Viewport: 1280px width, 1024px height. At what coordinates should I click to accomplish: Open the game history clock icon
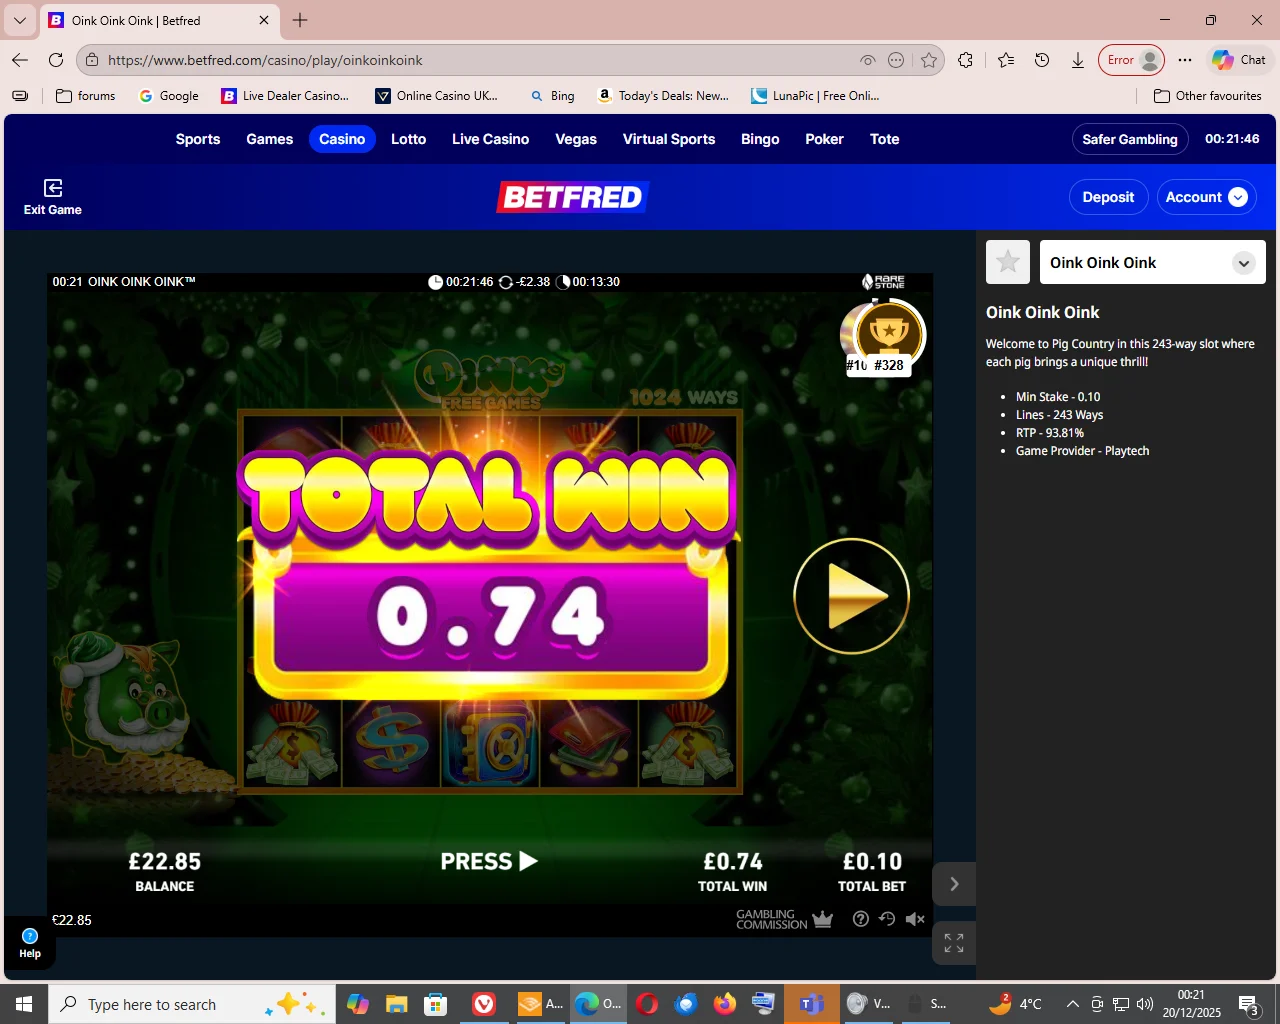click(887, 919)
